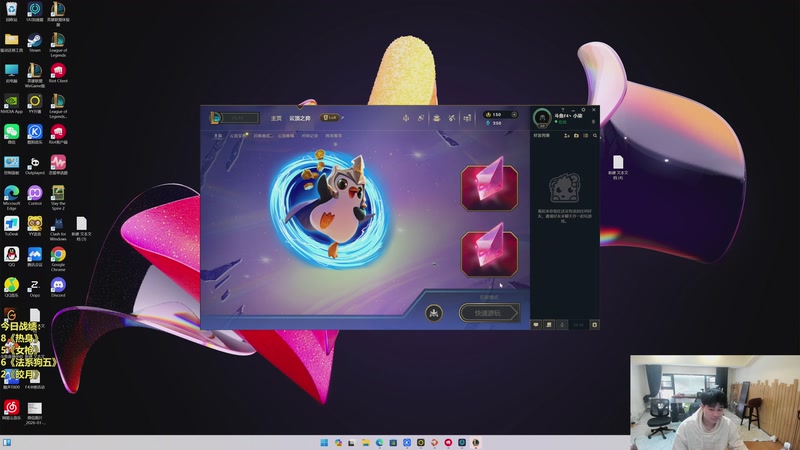800x450 pixels.
Task: Open the missions icon at friends panel bottom
Action: 549,324
